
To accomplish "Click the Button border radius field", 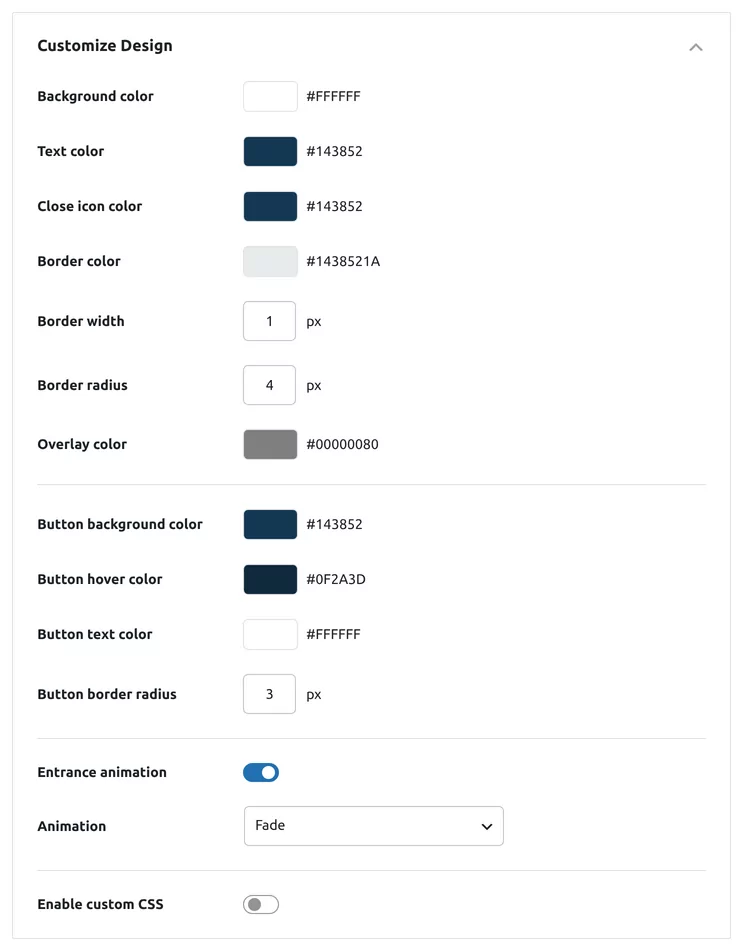I will pos(269,694).
